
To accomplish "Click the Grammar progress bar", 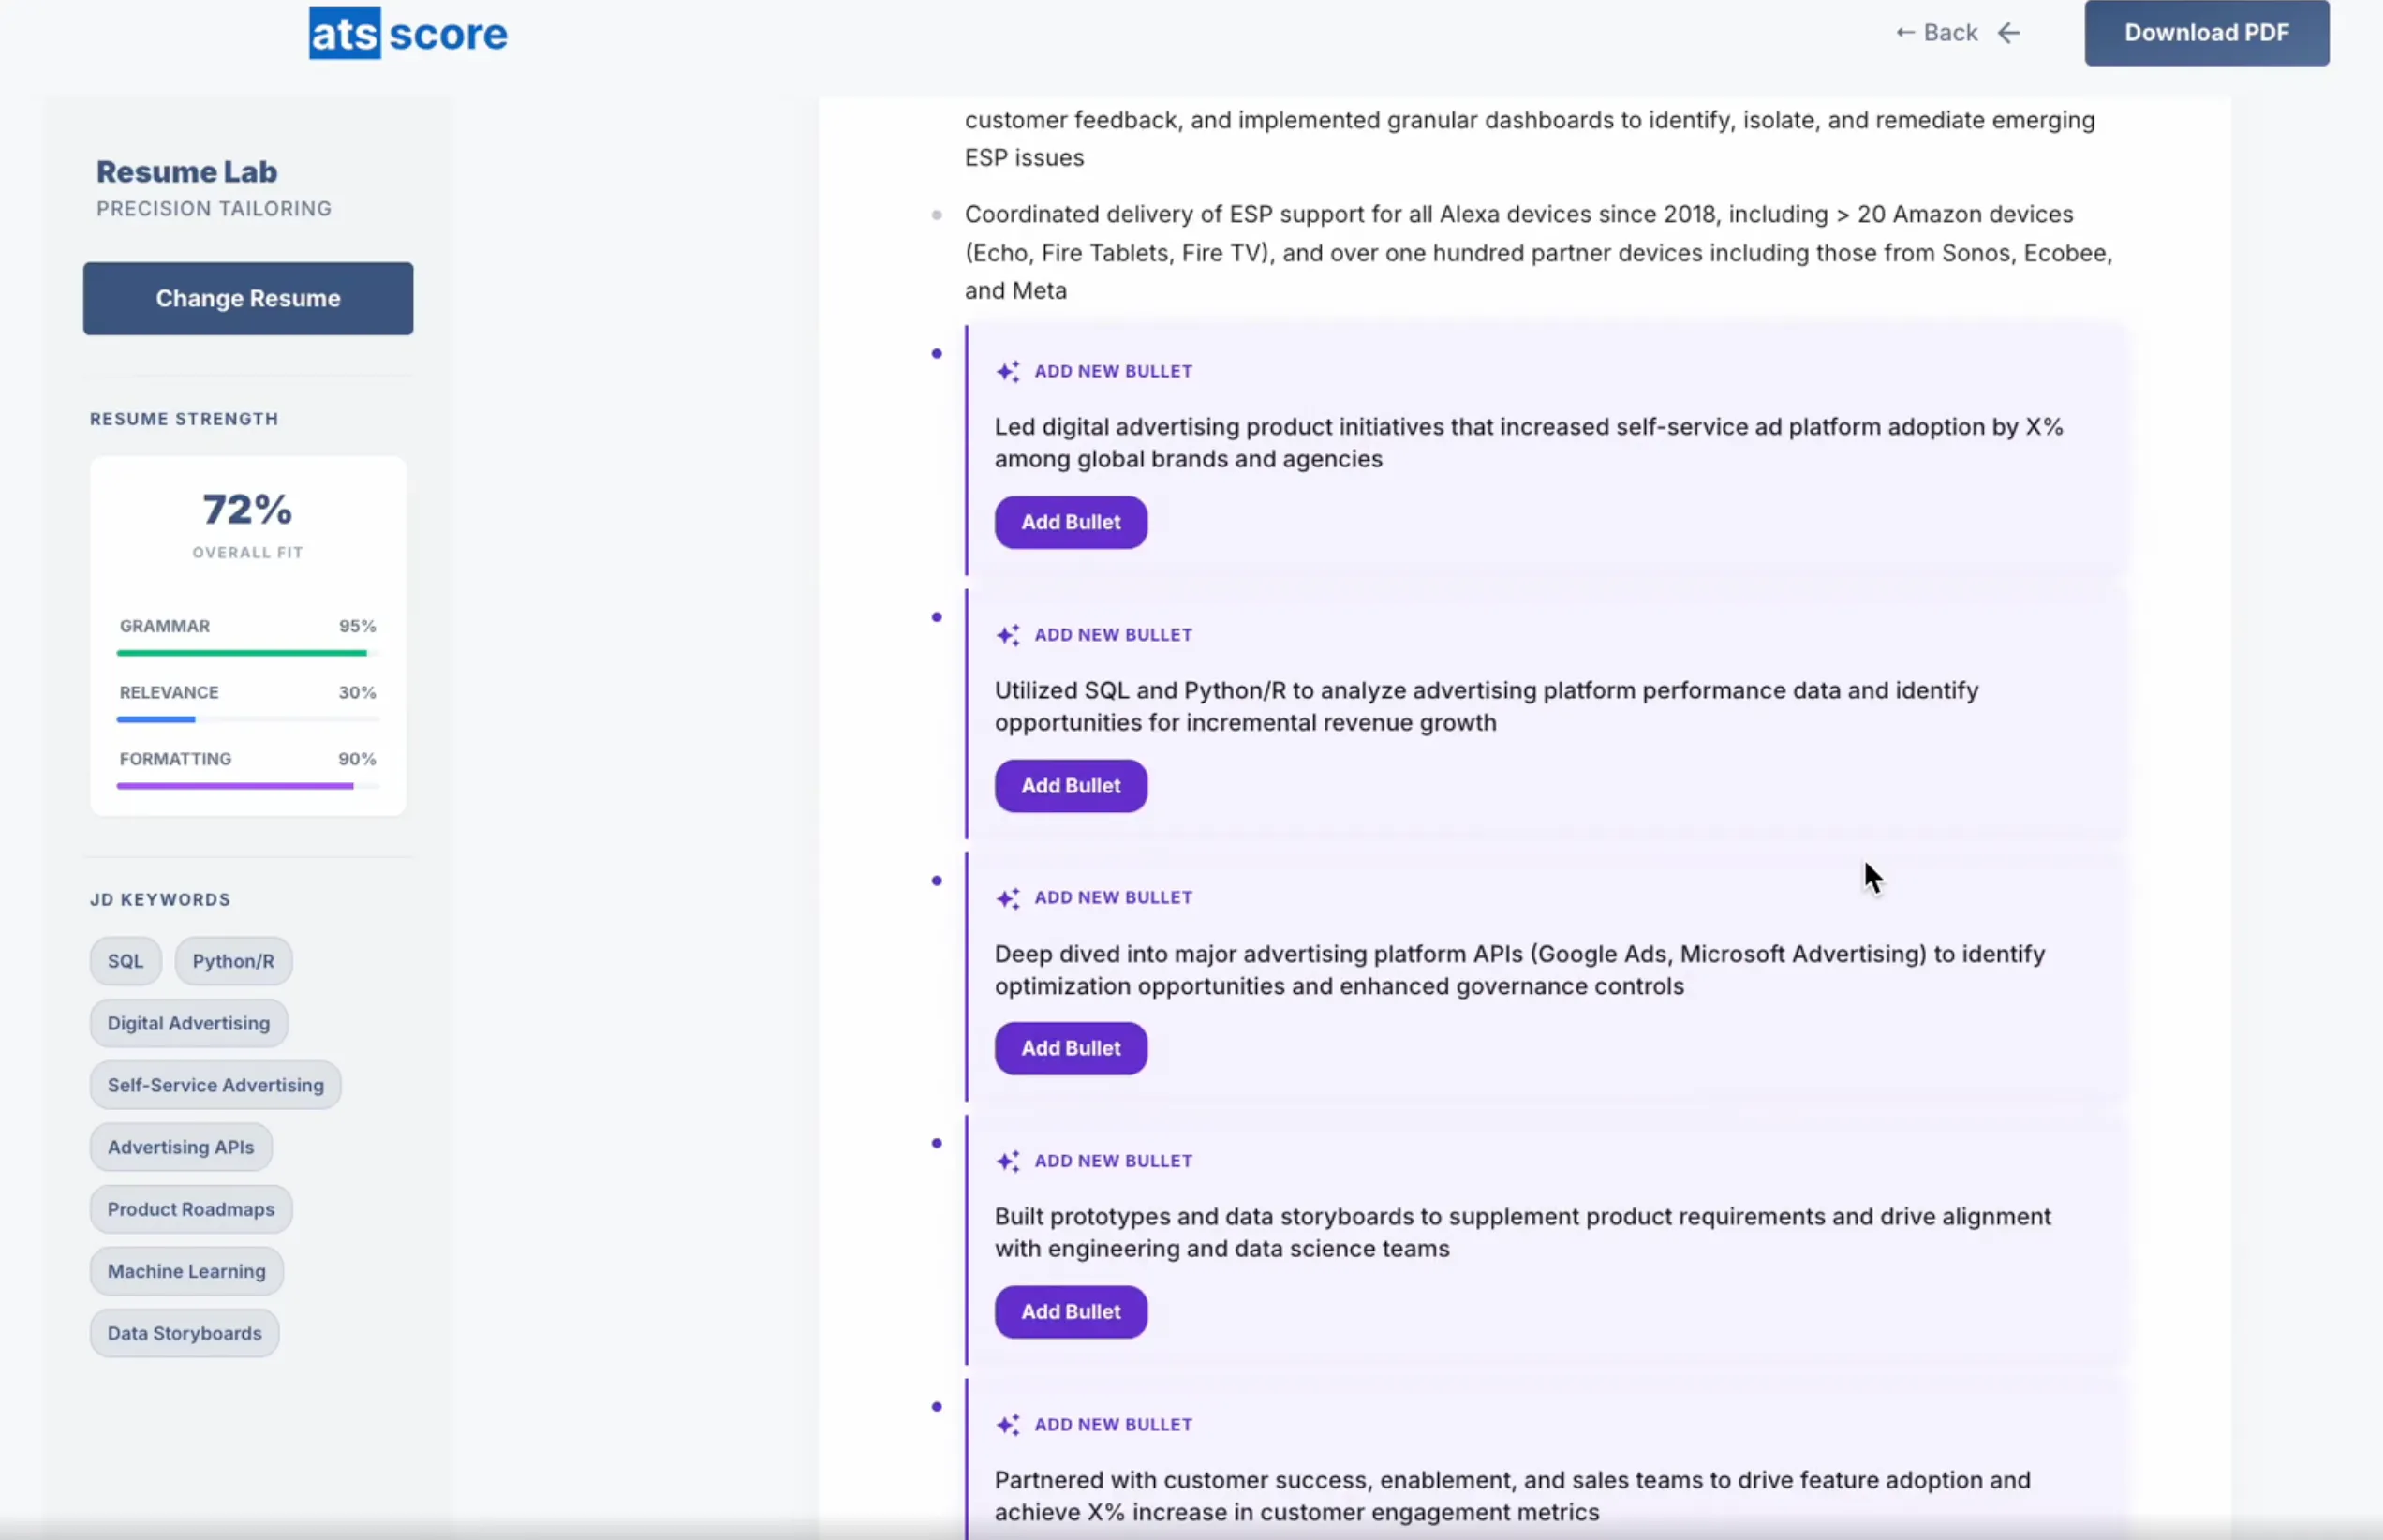I will [248, 653].
